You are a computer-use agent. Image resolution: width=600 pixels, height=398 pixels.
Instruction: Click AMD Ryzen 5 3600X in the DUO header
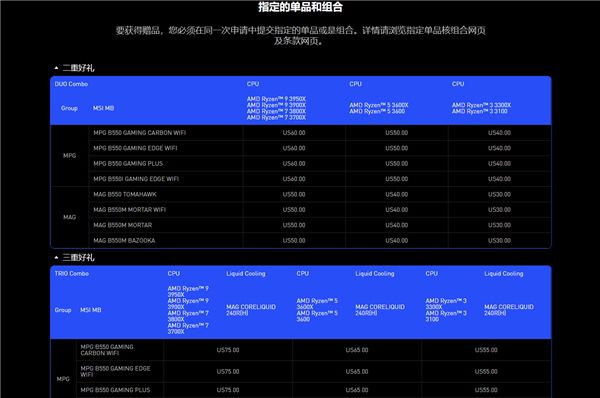click(379, 105)
